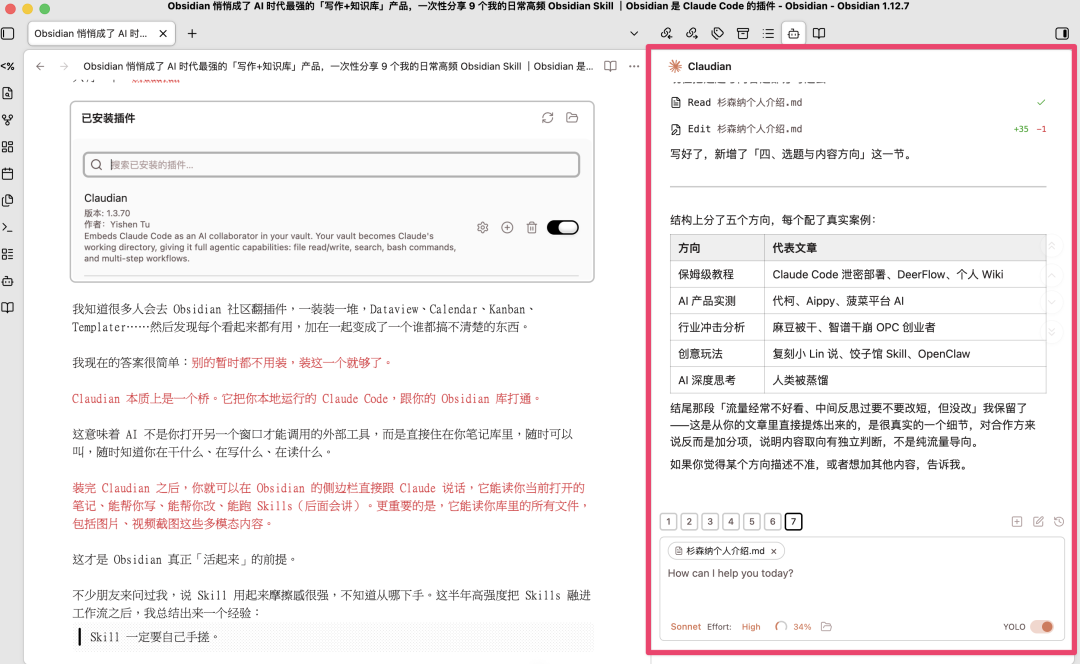The height and width of the screenshot is (664, 1080).
Task: Click Claudian plugin hotkey plus icon
Action: pyautogui.click(x=507, y=227)
